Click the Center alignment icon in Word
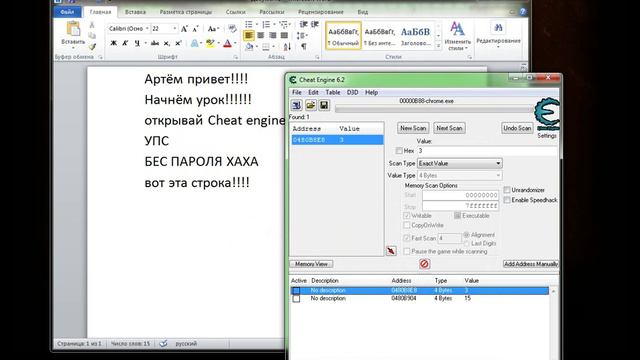This screenshot has height=360, width=640. [x=260, y=36]
